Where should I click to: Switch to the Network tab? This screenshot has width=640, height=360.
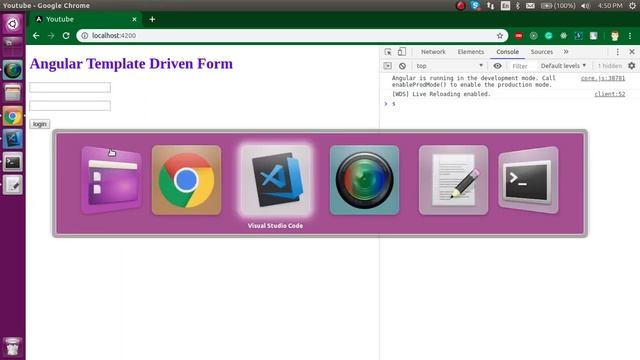pos(433,52)
